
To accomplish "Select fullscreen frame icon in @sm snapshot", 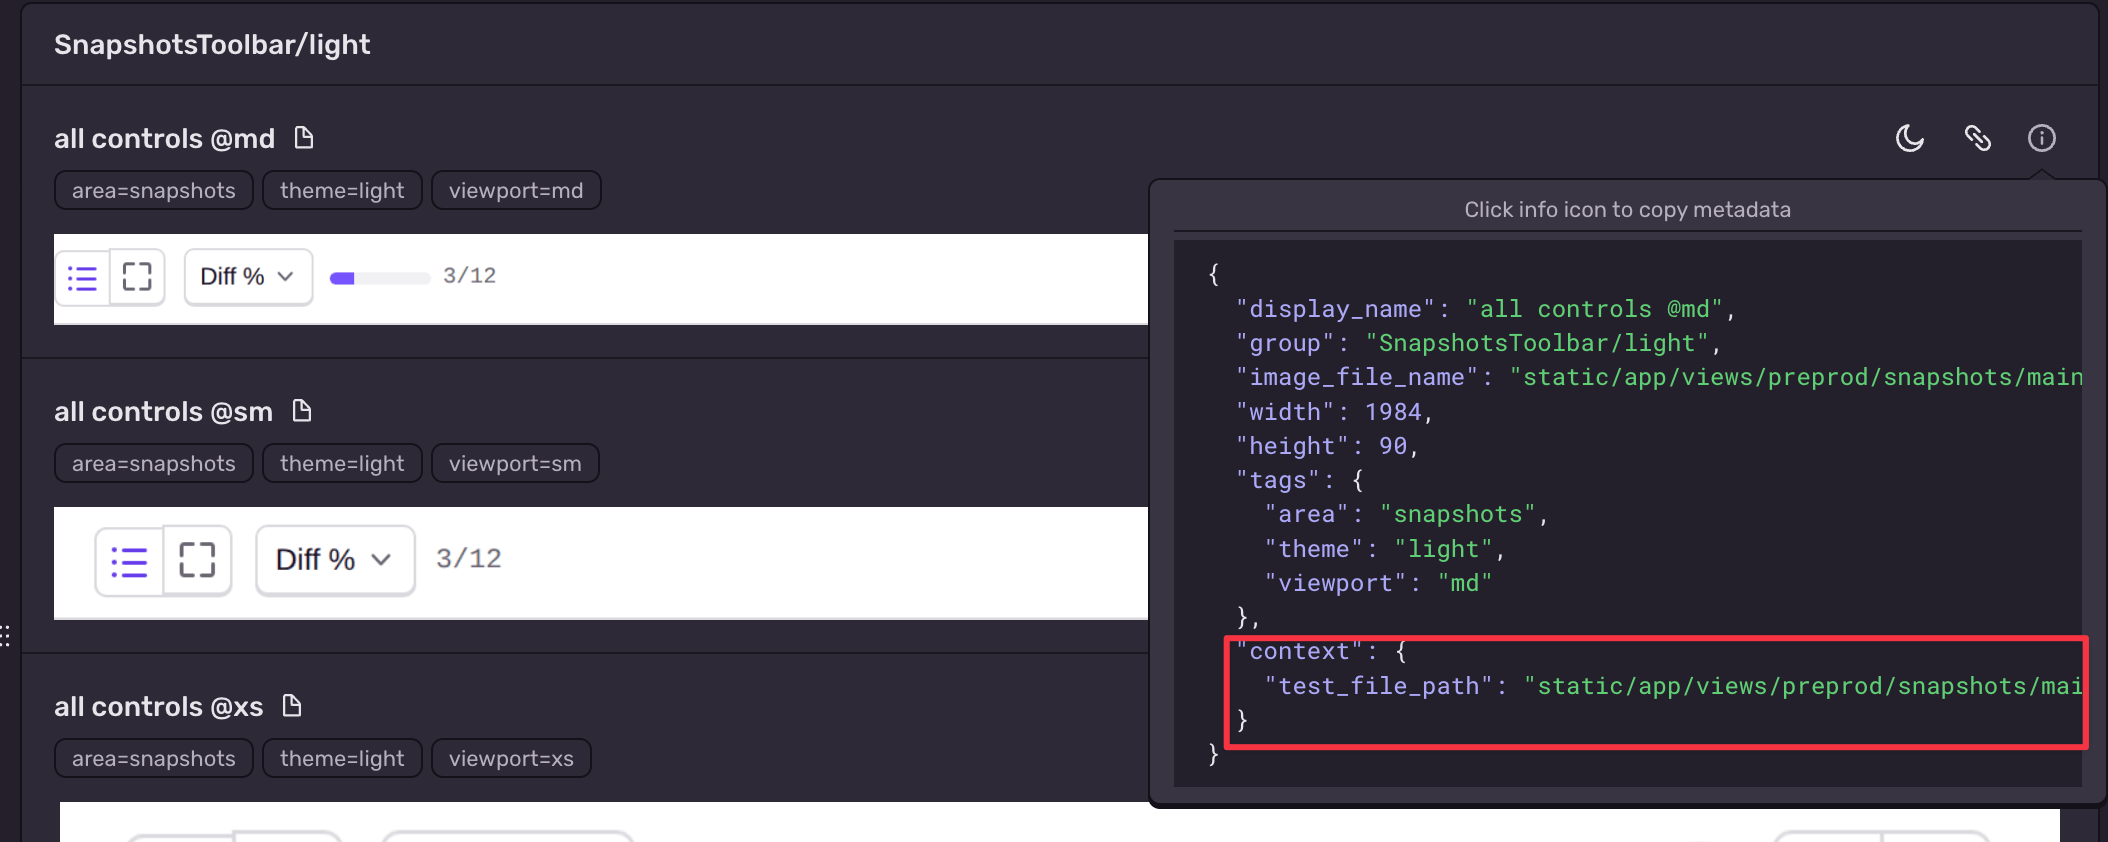I will (x=197, y=561).
